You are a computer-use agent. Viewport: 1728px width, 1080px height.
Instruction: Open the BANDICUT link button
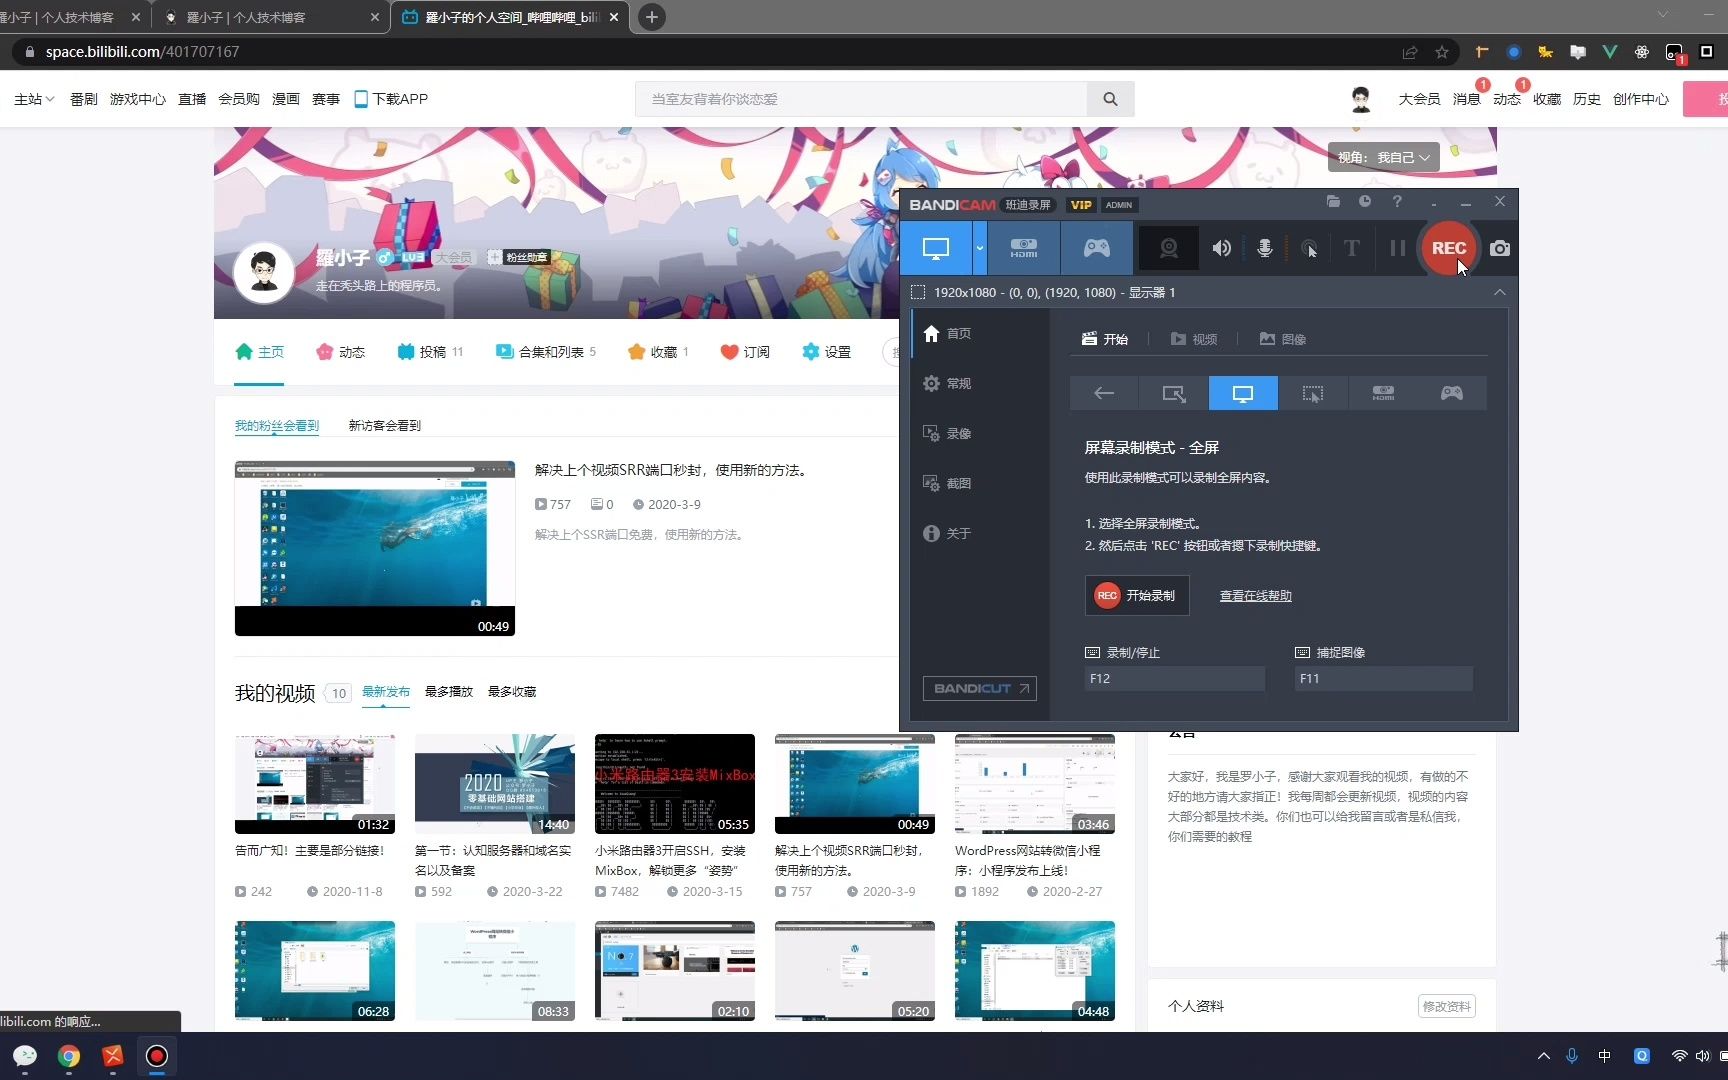point(979,688)
